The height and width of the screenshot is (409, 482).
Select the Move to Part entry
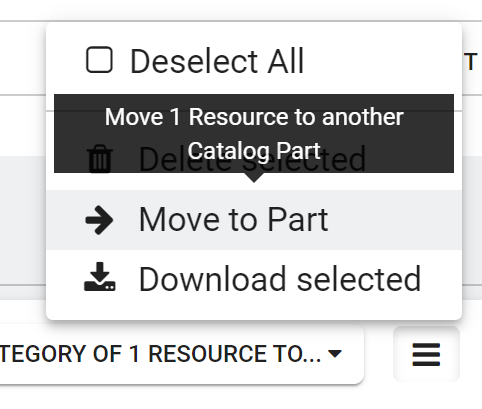pyautogui.click(x=254, y=220)
